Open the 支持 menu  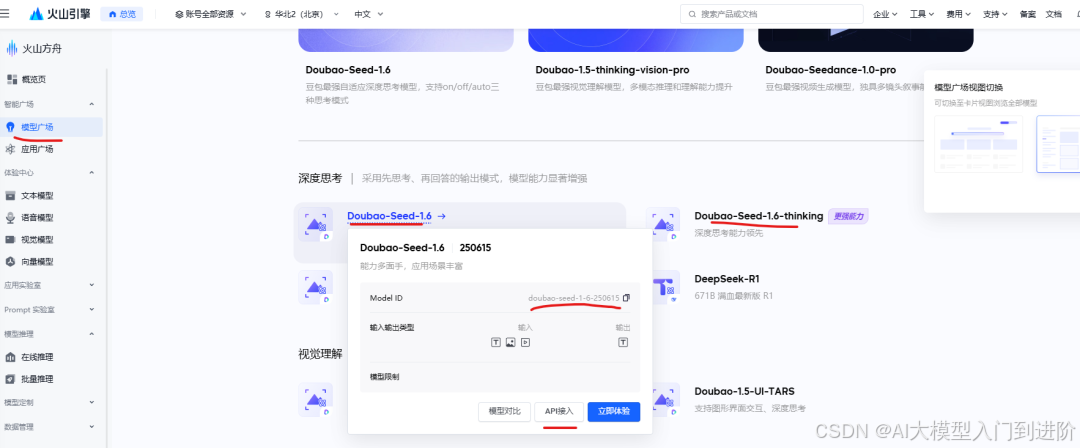click(x=995, y=14)
